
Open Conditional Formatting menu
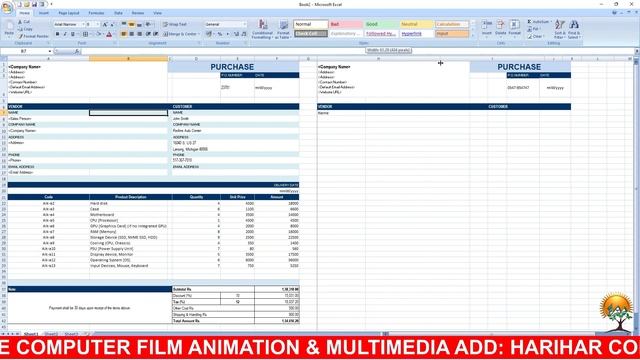pyautogui.click(x=262, y=29)
